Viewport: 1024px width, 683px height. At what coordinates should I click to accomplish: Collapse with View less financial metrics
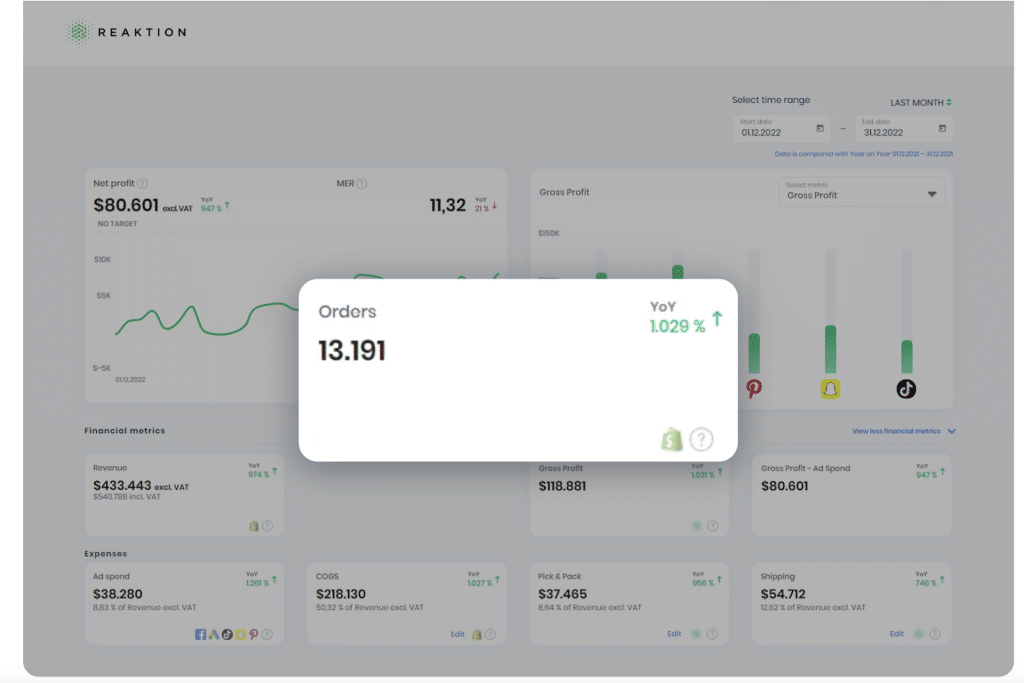point(904,431)
